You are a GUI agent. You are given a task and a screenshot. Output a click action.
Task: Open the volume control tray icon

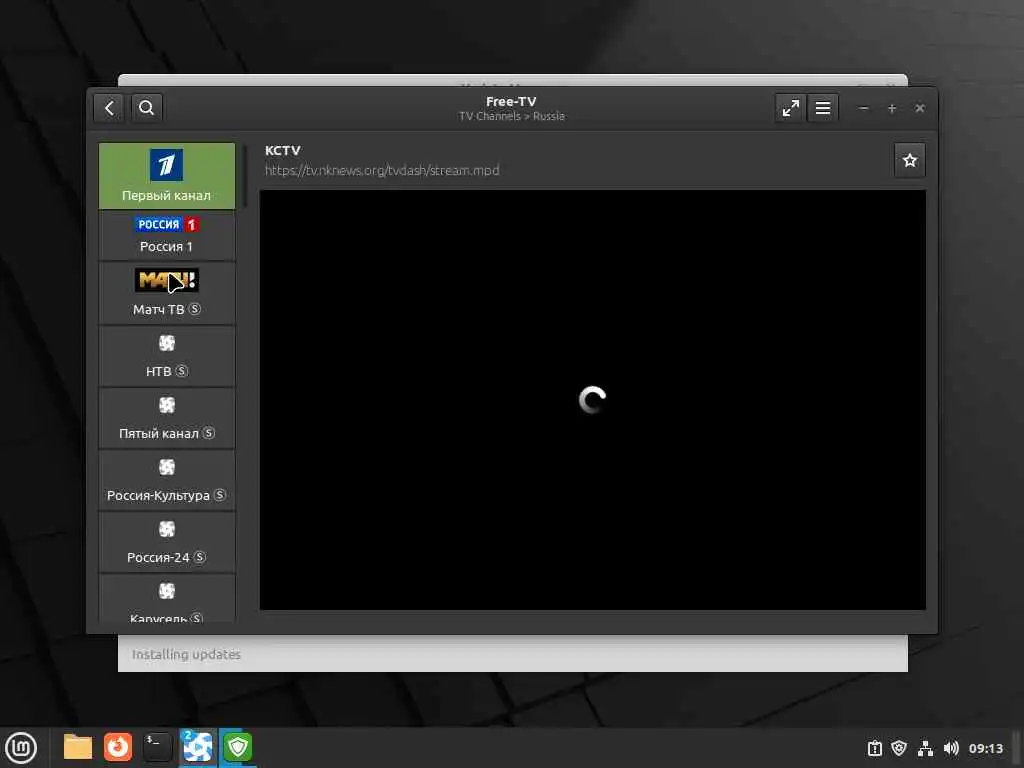pos(951,748)
